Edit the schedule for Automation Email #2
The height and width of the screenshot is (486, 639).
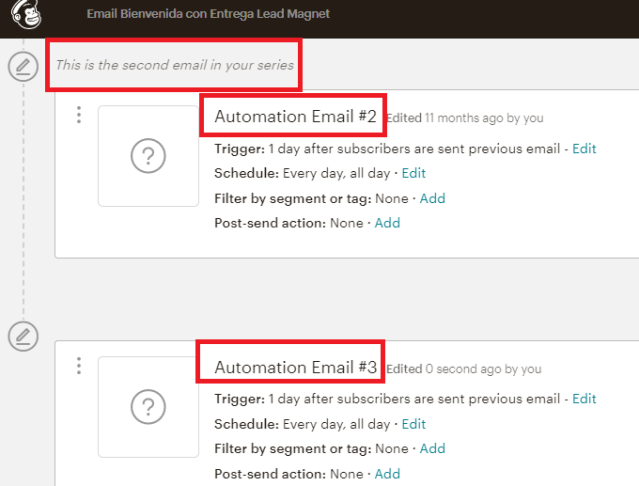pyautogui.click(x=413, y=173)
